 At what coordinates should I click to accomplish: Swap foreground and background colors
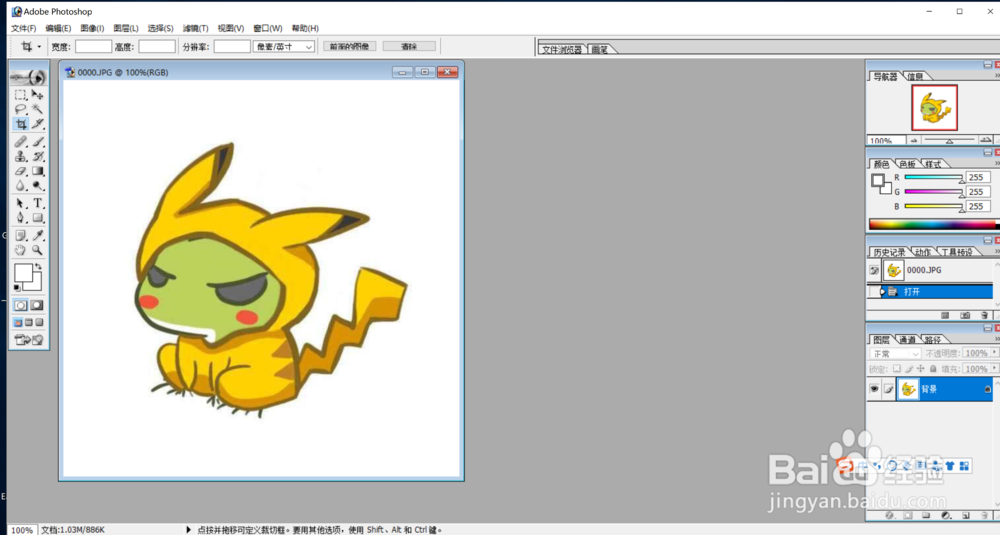(x=39, y=266)
